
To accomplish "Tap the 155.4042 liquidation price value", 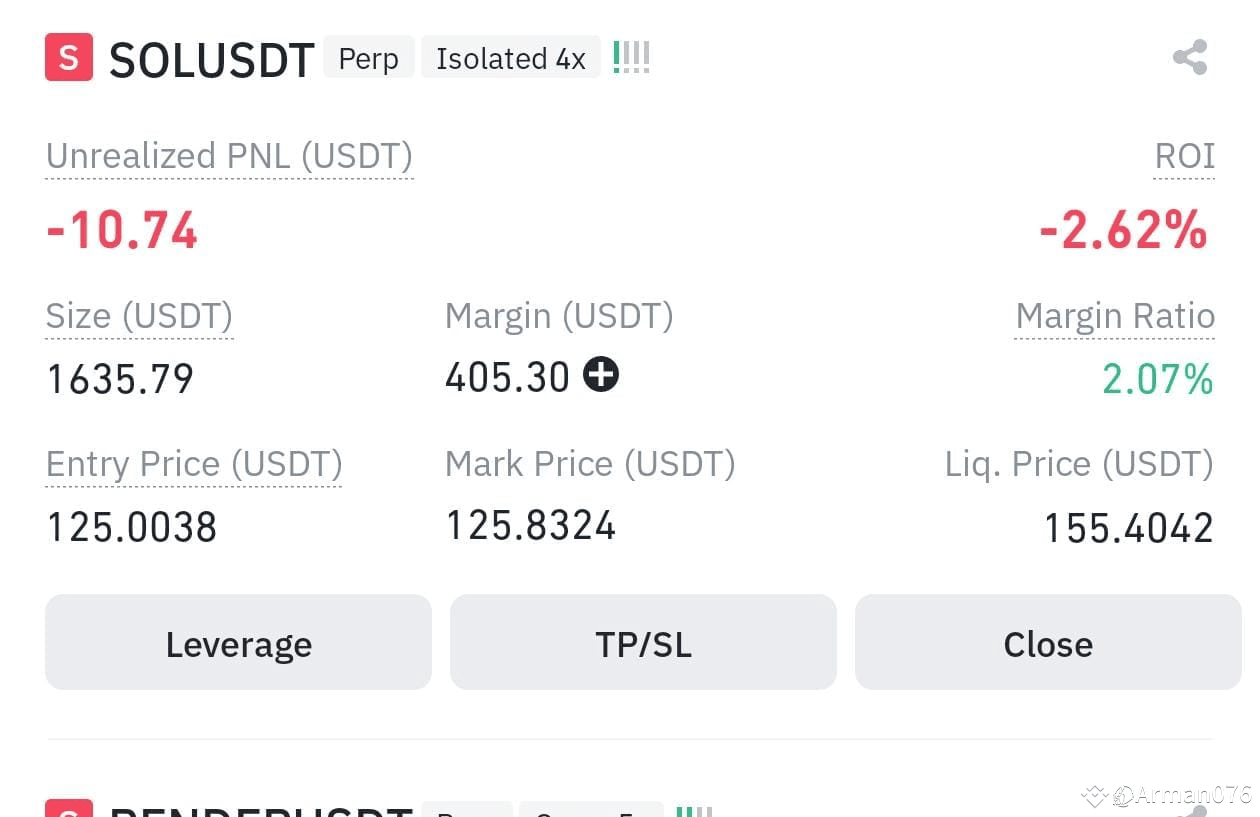I will coord(1129,527).
